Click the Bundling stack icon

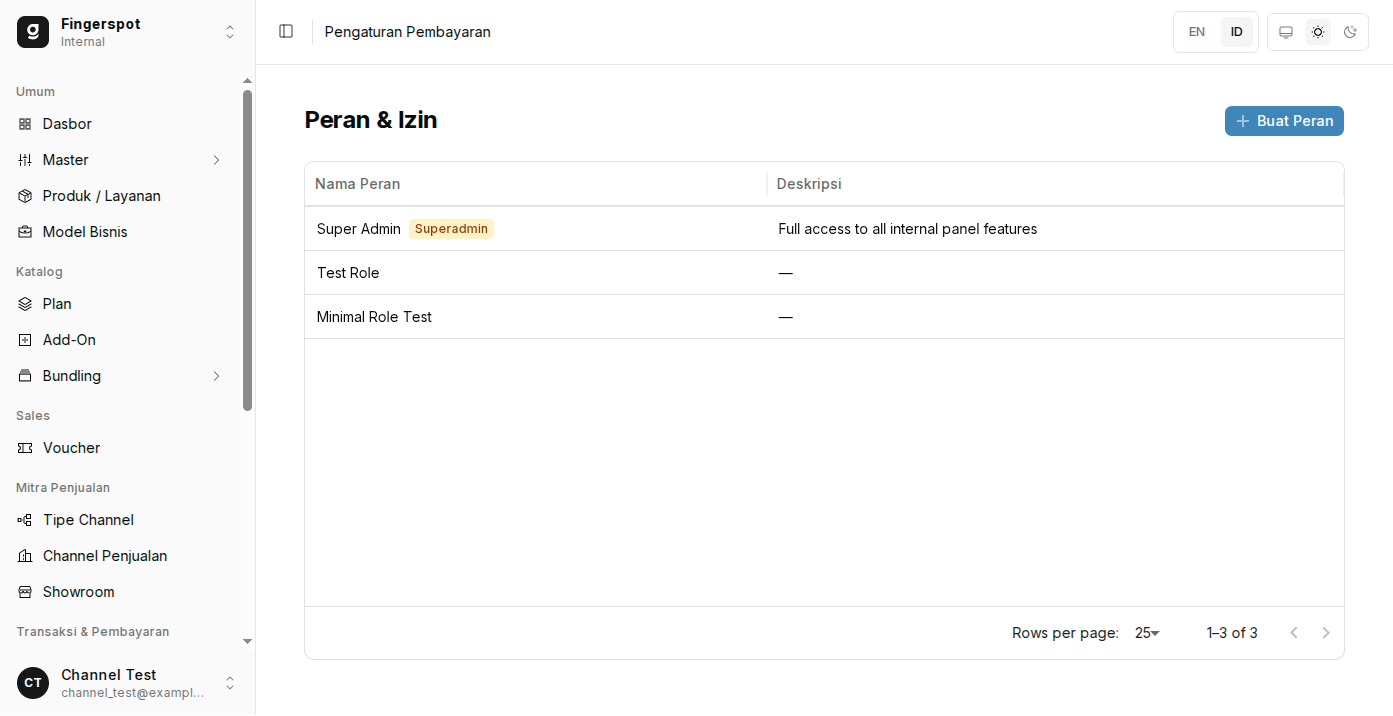[25, 376]
